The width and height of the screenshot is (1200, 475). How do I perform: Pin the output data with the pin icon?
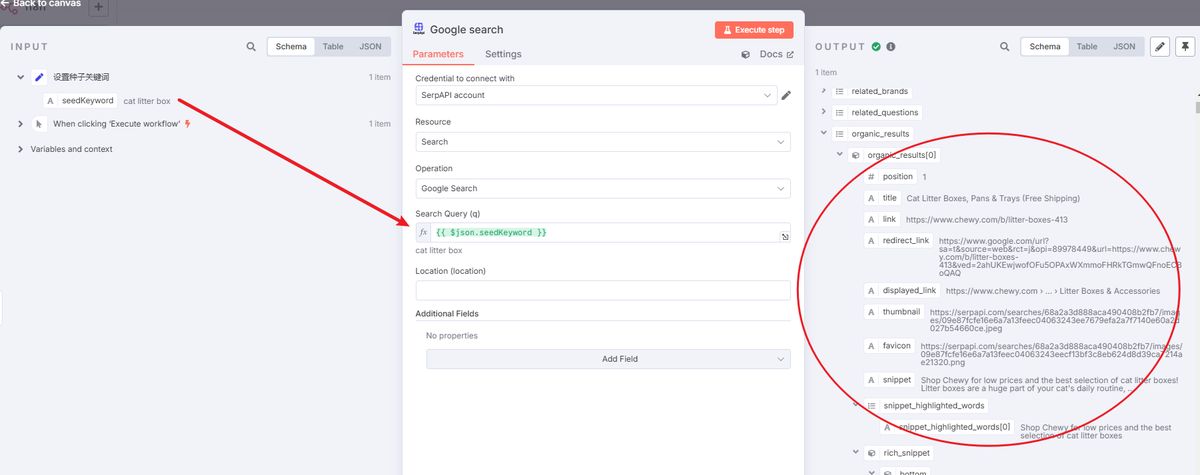(1185, 46)
